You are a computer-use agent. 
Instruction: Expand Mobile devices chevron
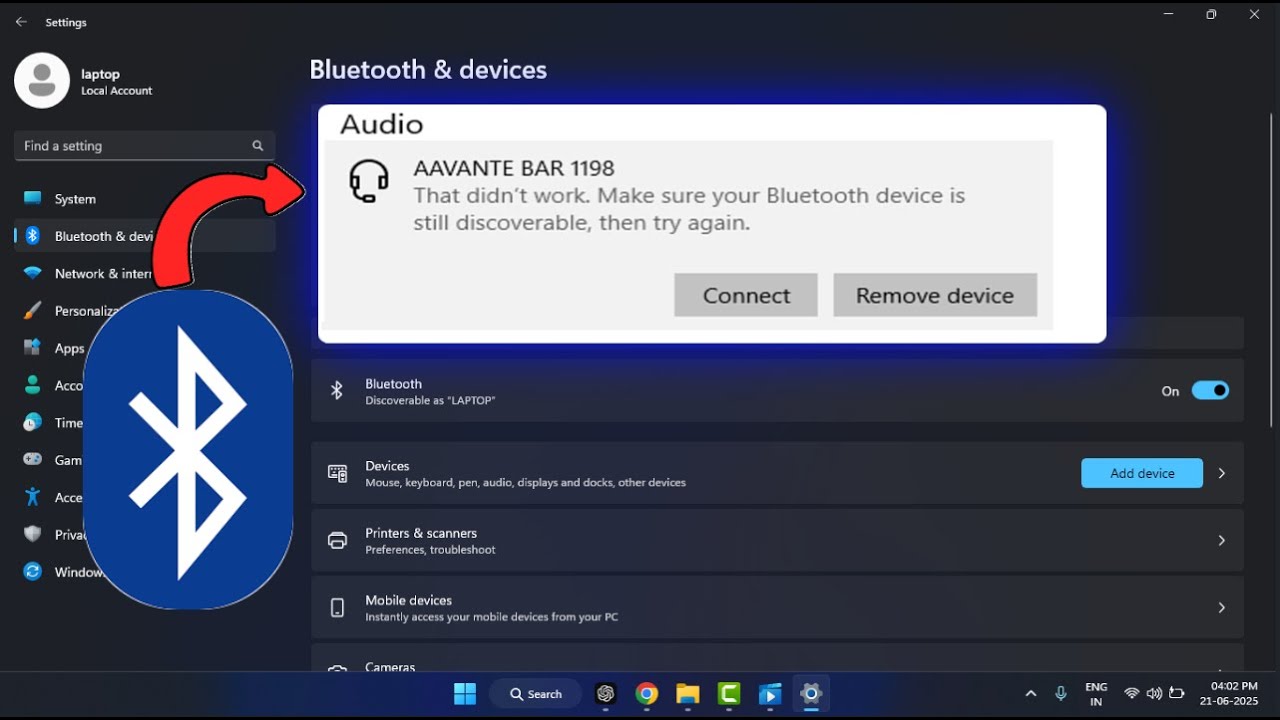[1221, 607]
